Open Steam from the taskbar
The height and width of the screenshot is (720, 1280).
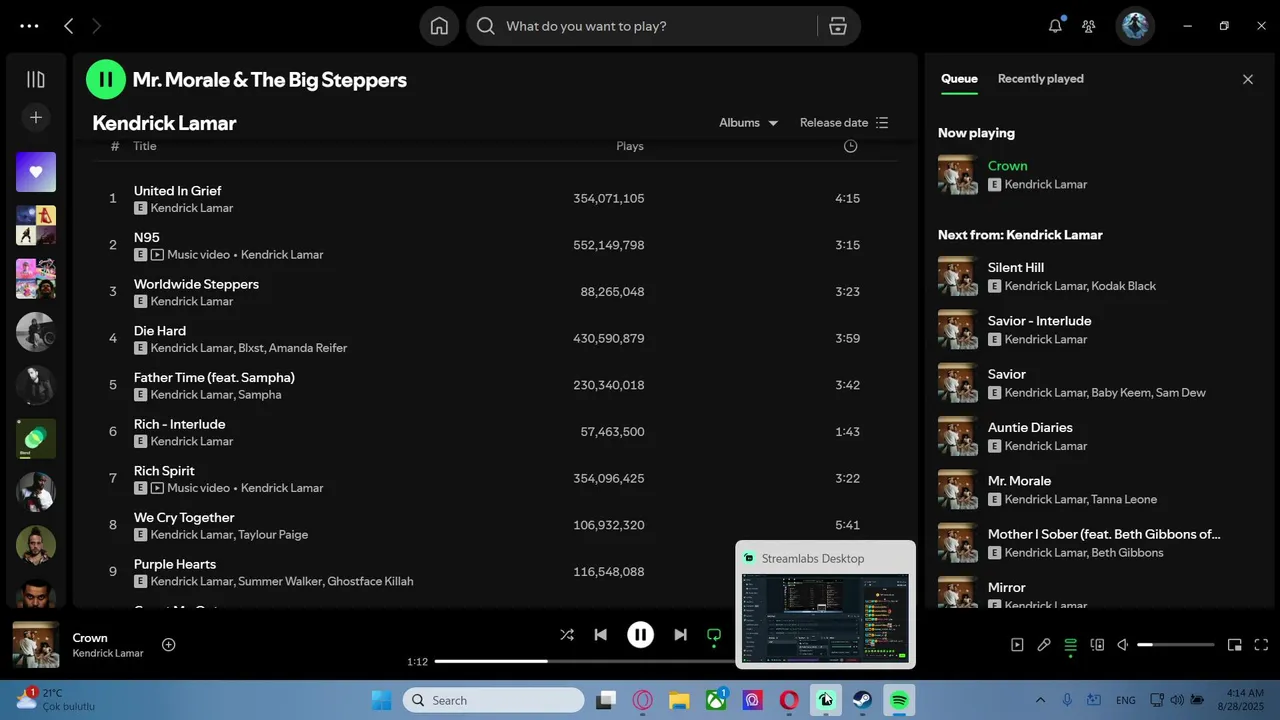click(862, 700)
